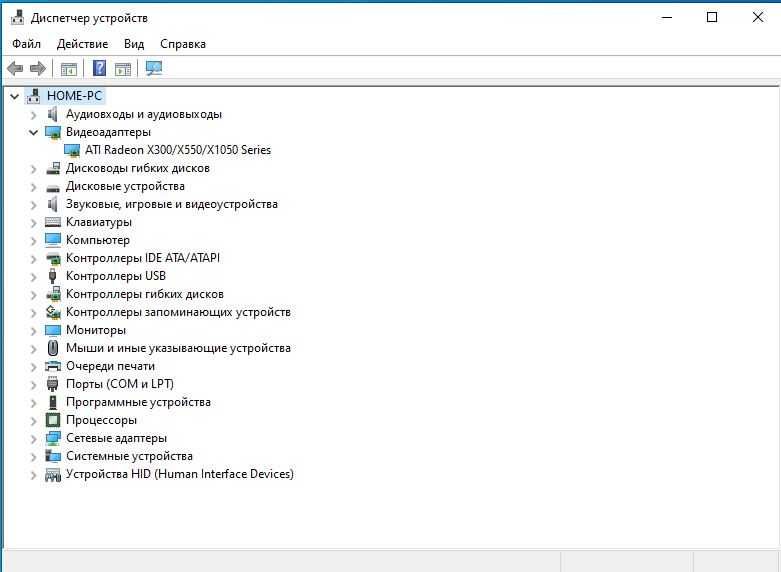
Task: Select ATI Radeon X300/X550/X1050 Series device
Action: [x=178, y=150]
